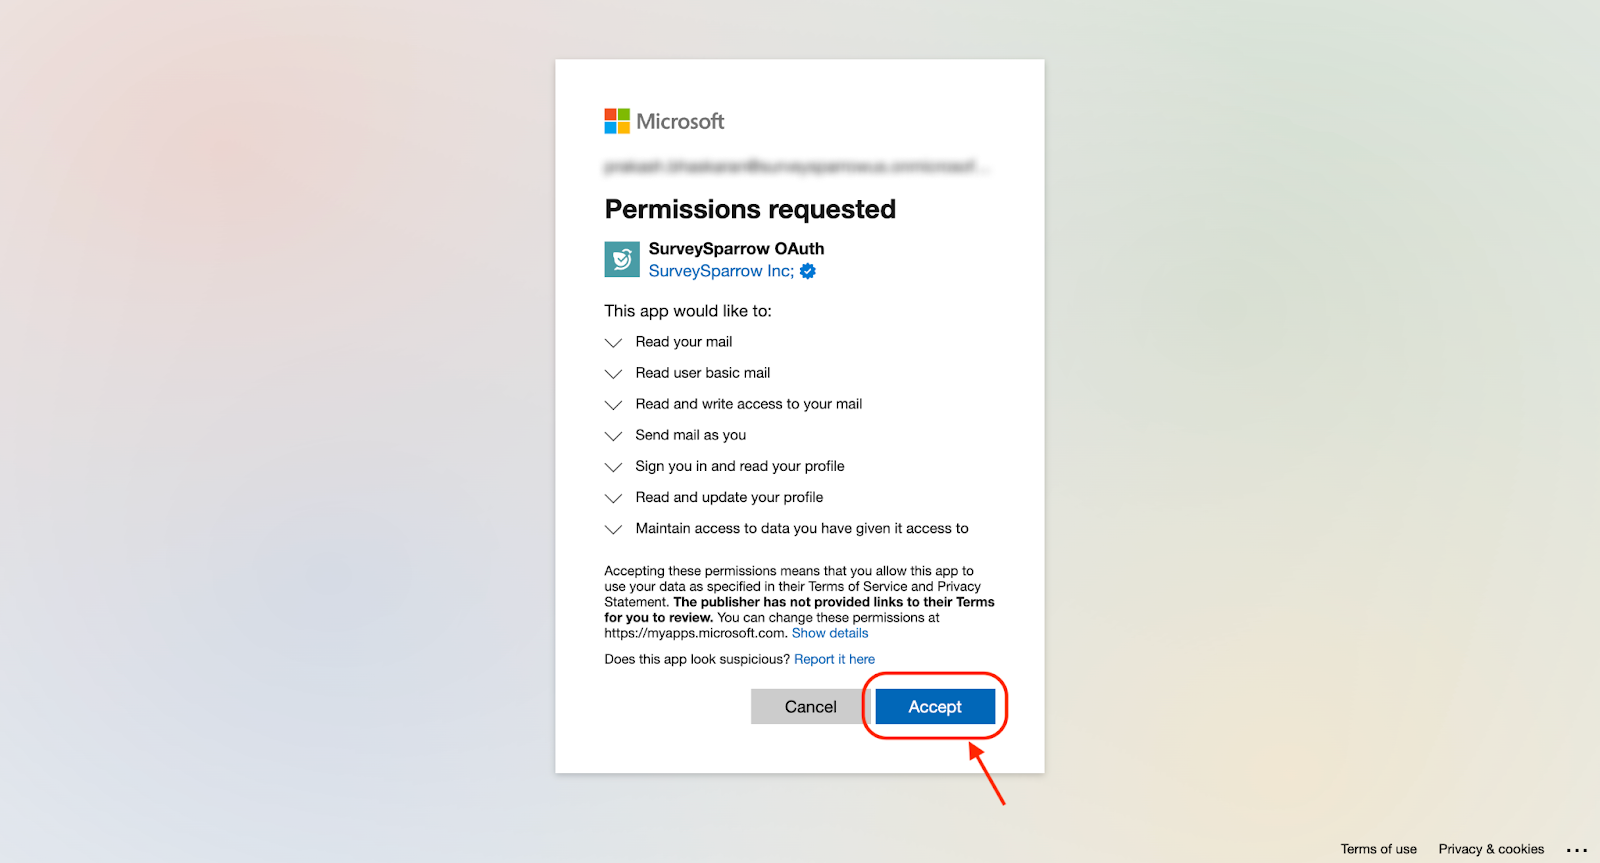
Task: Expand the "Send mail as you" permission
Action: (614, 436)
